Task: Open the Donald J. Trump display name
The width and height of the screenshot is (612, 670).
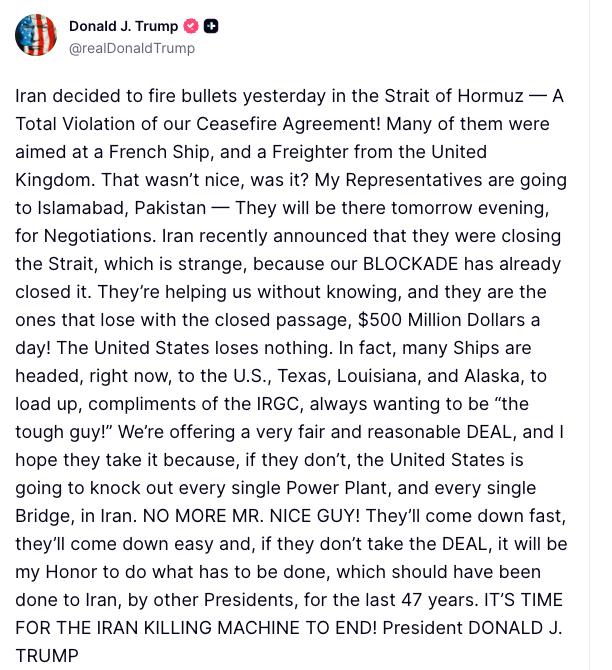Action: 123,26
